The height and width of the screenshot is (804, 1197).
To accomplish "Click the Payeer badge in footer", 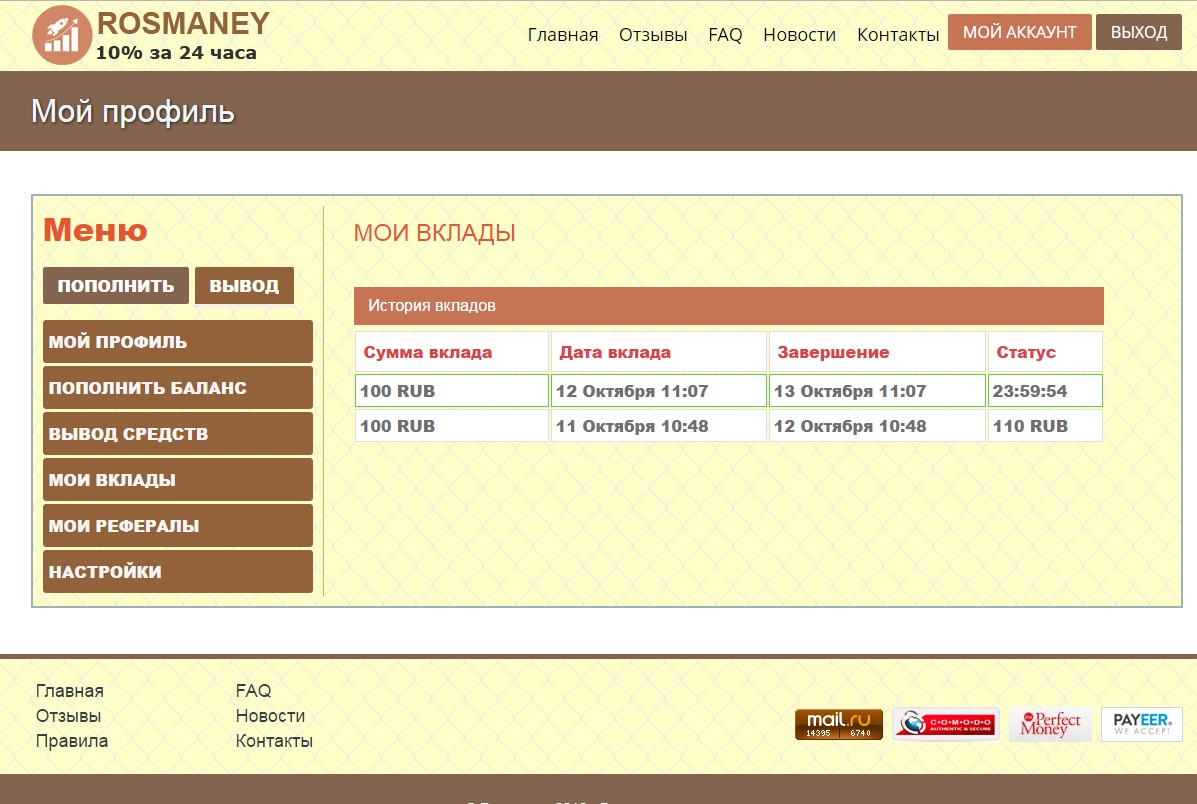I will (1141, 724).
